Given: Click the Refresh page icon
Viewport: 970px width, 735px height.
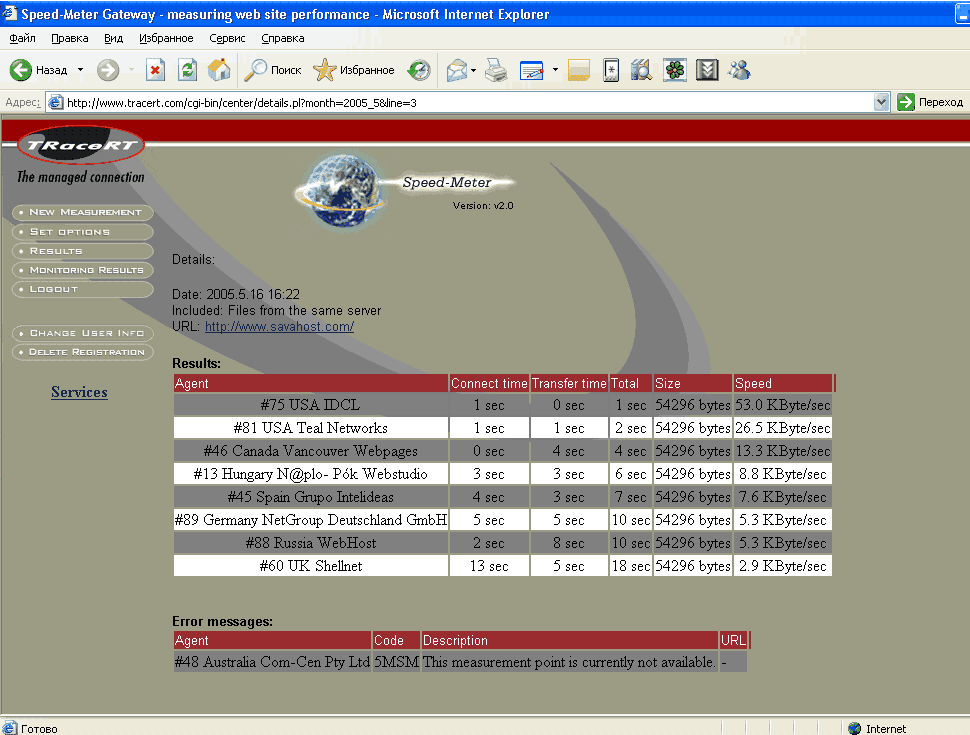Looking at the screenshot, I should point(187,70).
